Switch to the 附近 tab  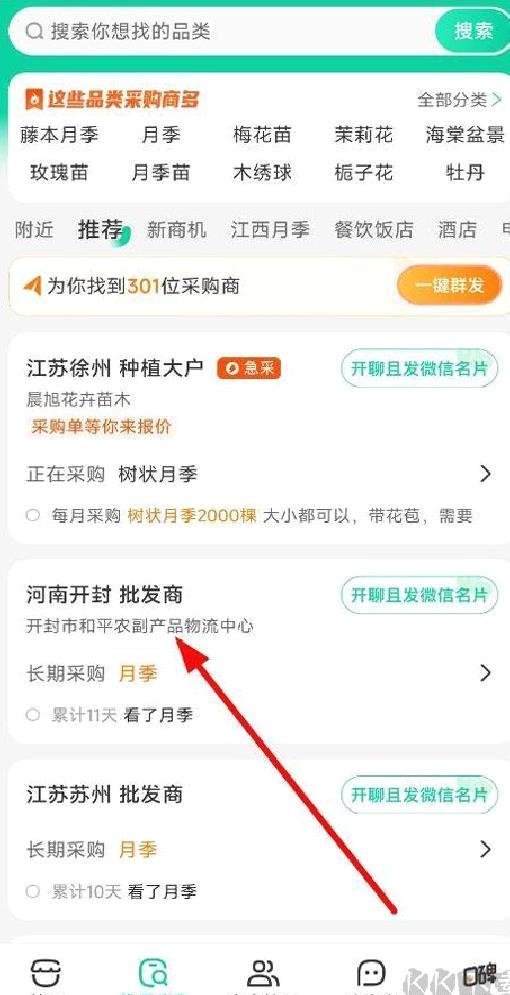(35, 229)
